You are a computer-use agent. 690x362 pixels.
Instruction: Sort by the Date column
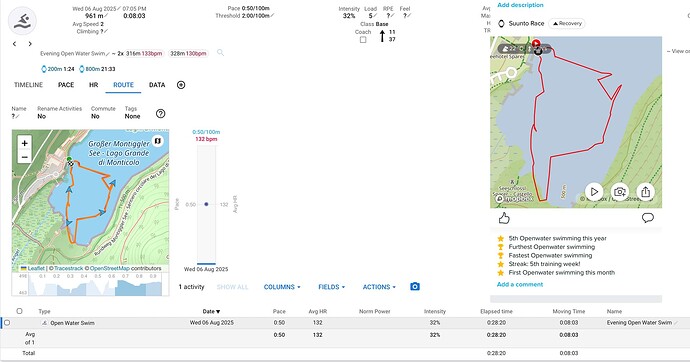point(211,311)
